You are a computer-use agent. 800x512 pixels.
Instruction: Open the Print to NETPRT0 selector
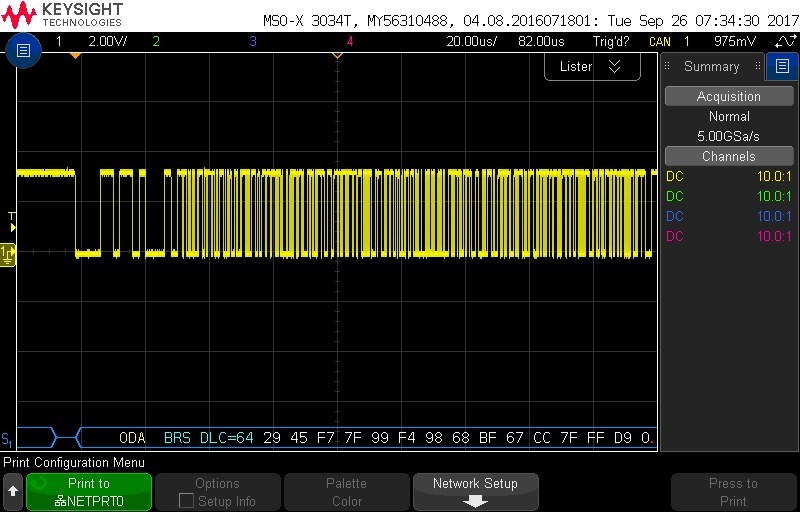[89, 492]
